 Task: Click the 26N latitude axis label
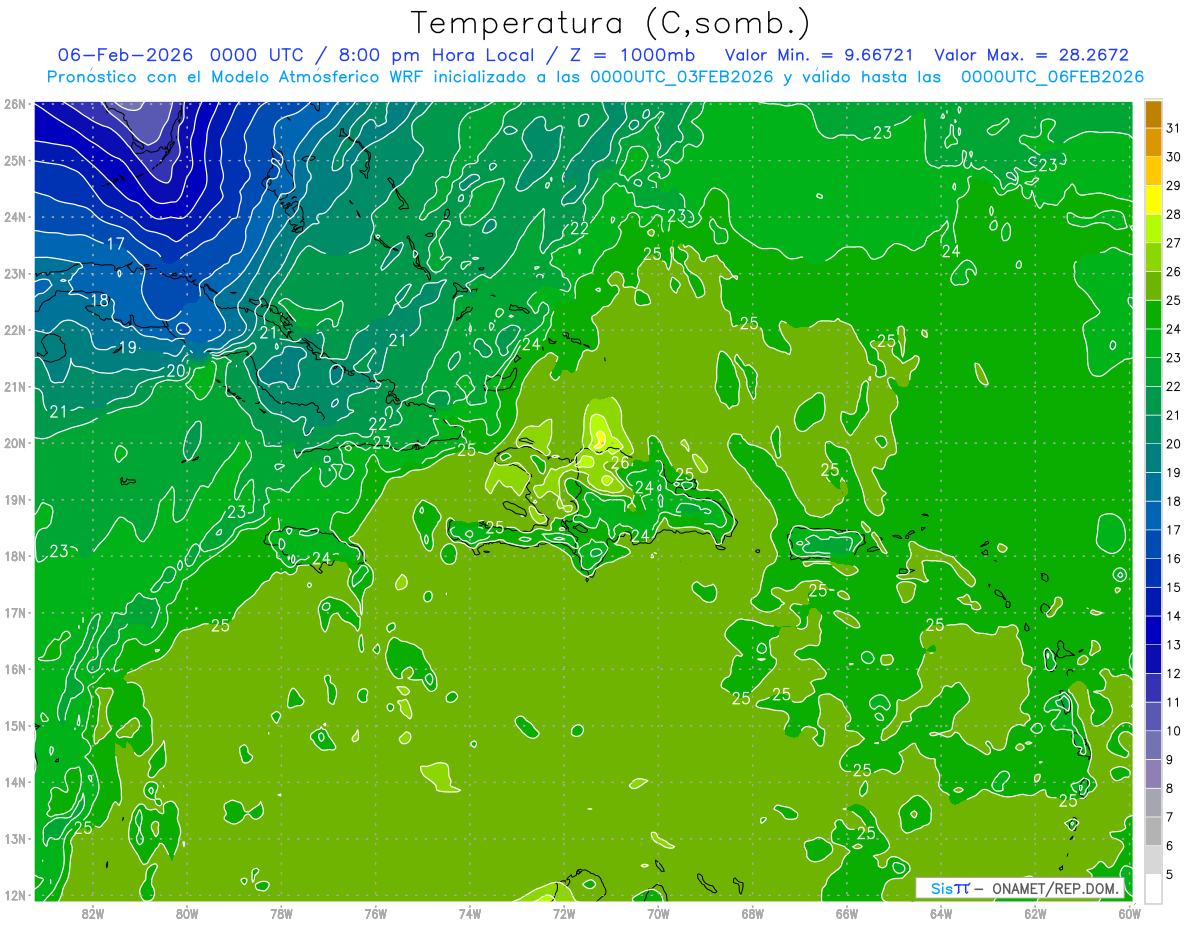(14, 104)
